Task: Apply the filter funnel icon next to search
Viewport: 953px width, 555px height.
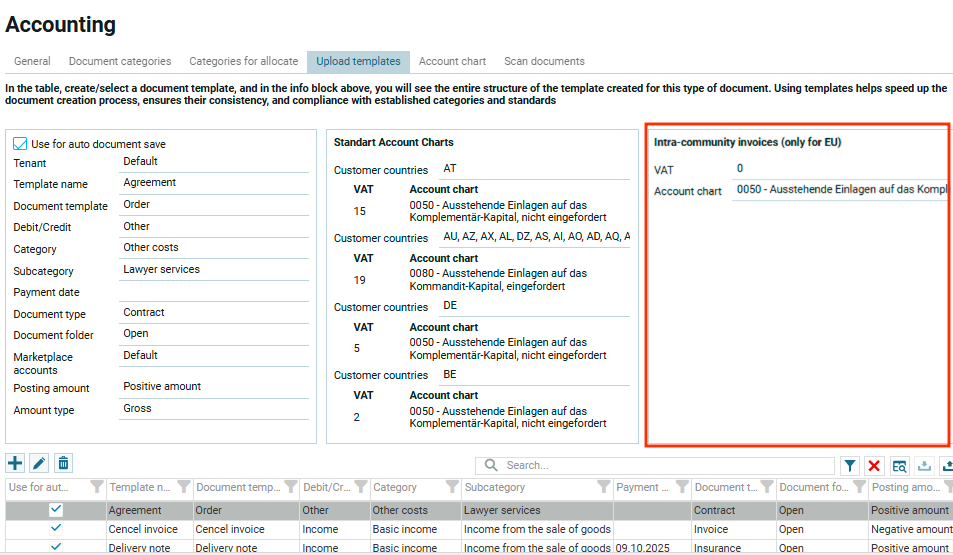Action: click(849, 465)
